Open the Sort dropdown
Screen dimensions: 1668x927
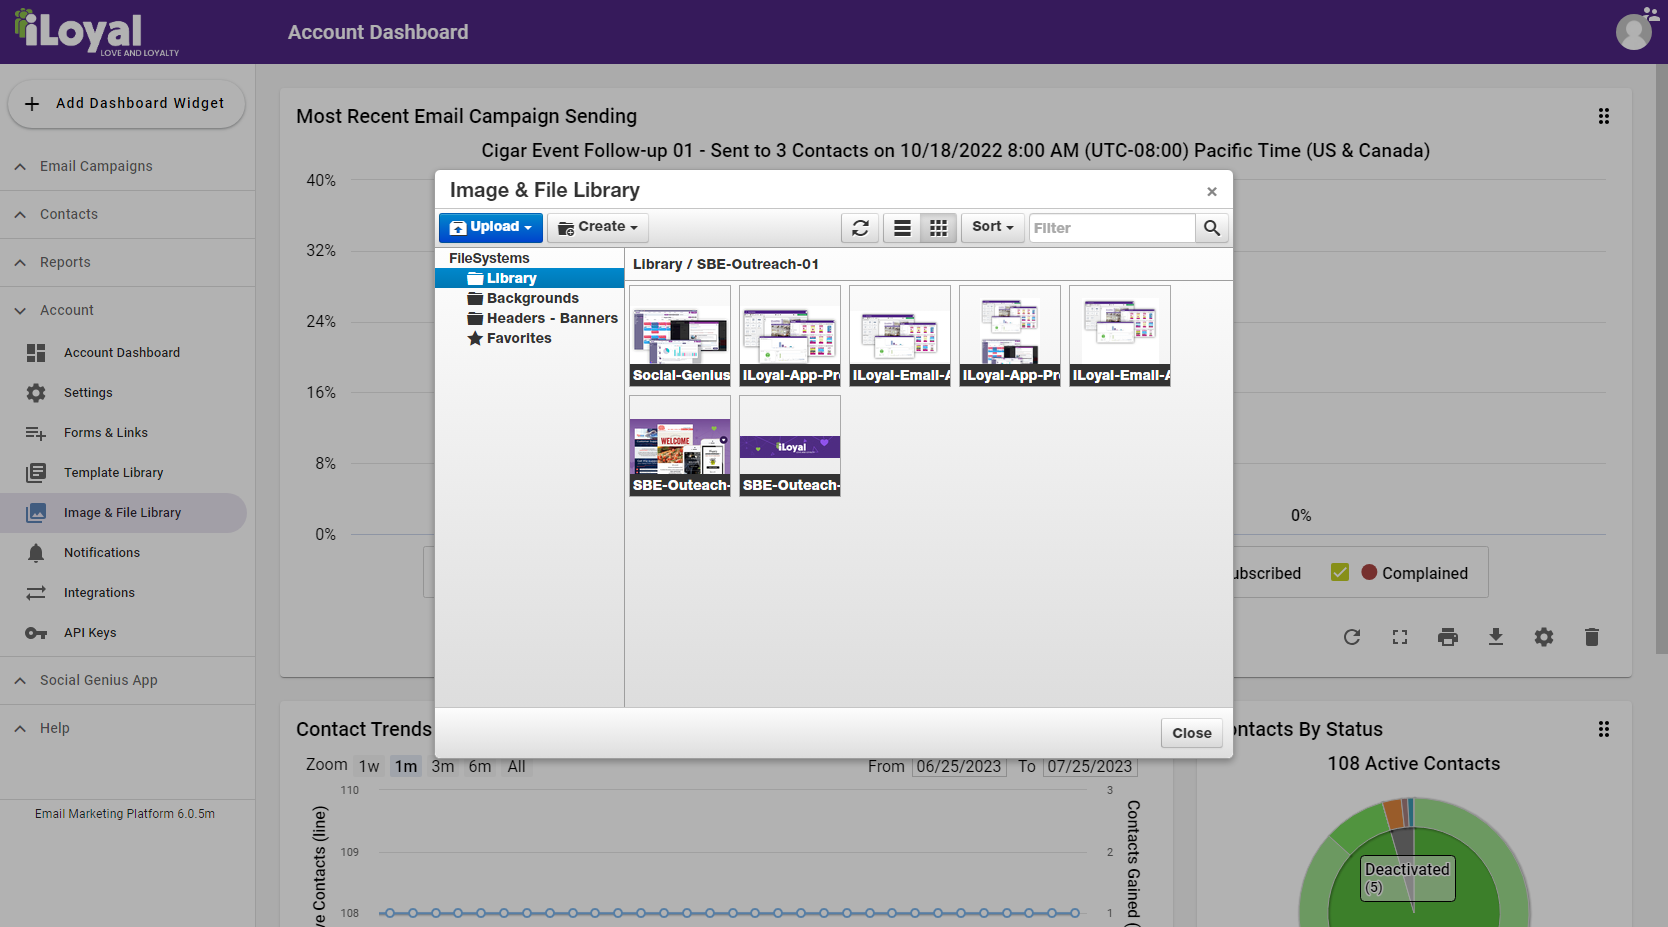pos(993,228)
